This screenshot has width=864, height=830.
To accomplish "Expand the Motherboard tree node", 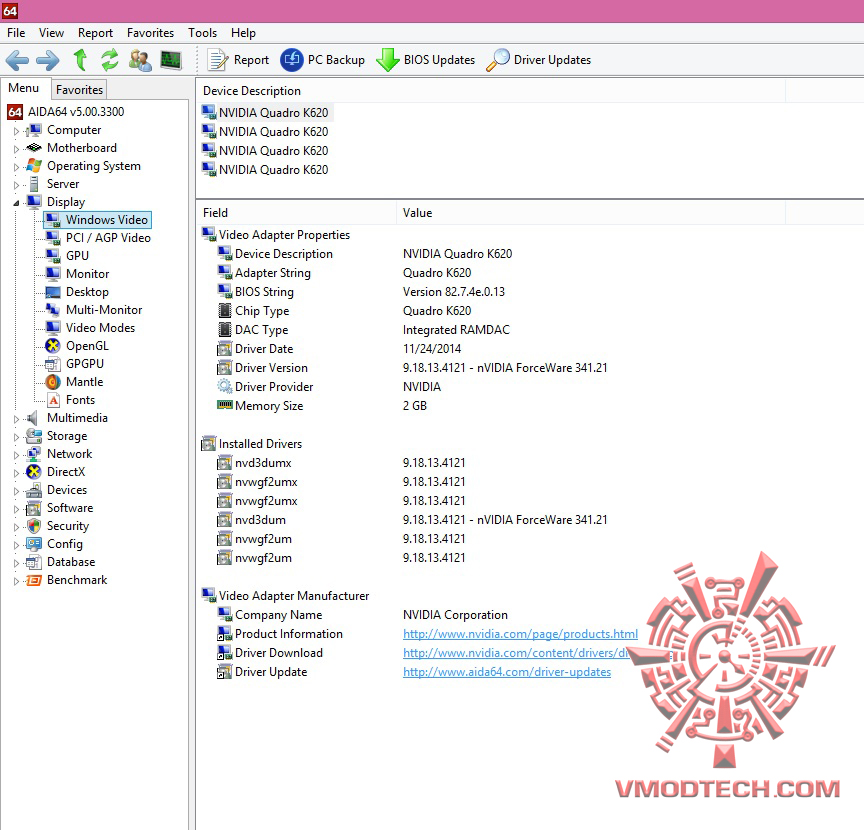I will (16, 149).
